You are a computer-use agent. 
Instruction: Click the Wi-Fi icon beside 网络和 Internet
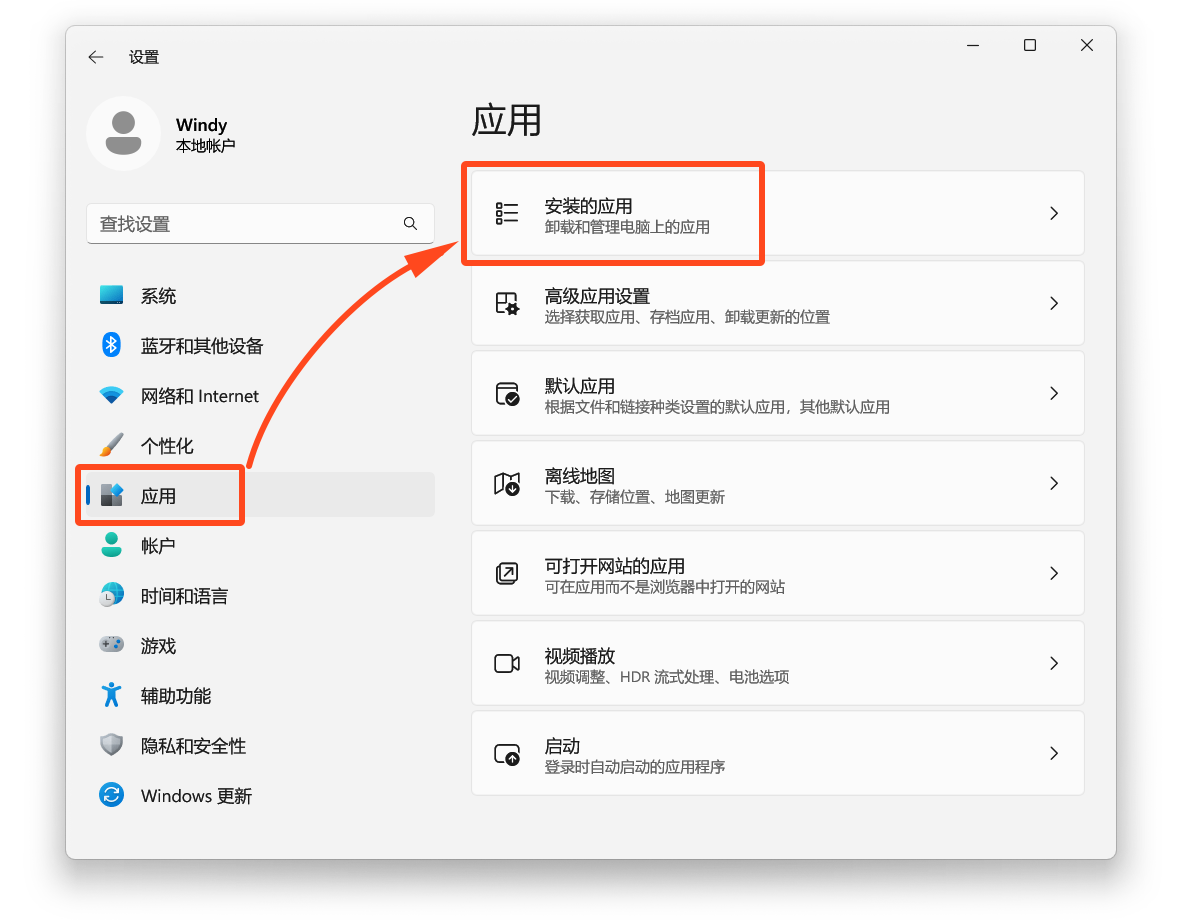pyautogui.click(x=111, y=395)
